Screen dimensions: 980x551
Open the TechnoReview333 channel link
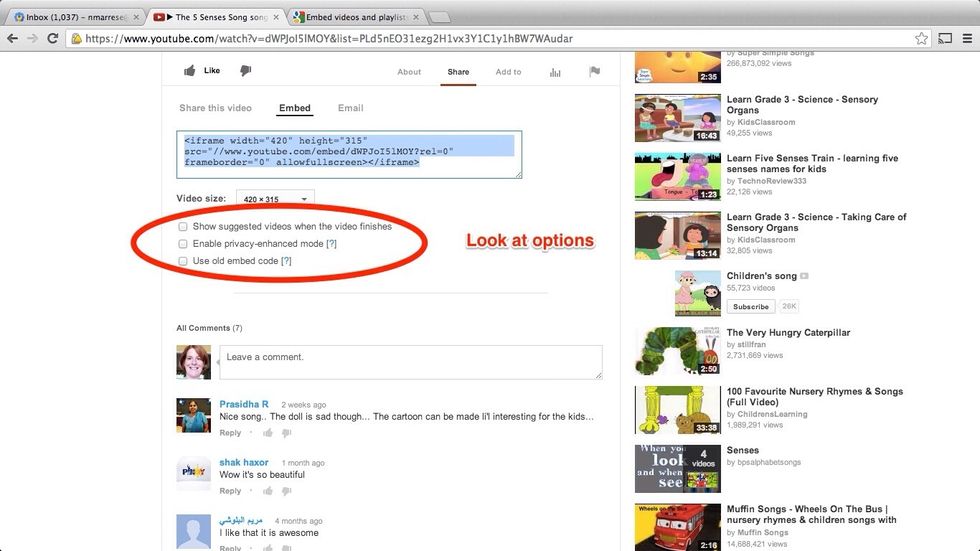pos(772,181)
